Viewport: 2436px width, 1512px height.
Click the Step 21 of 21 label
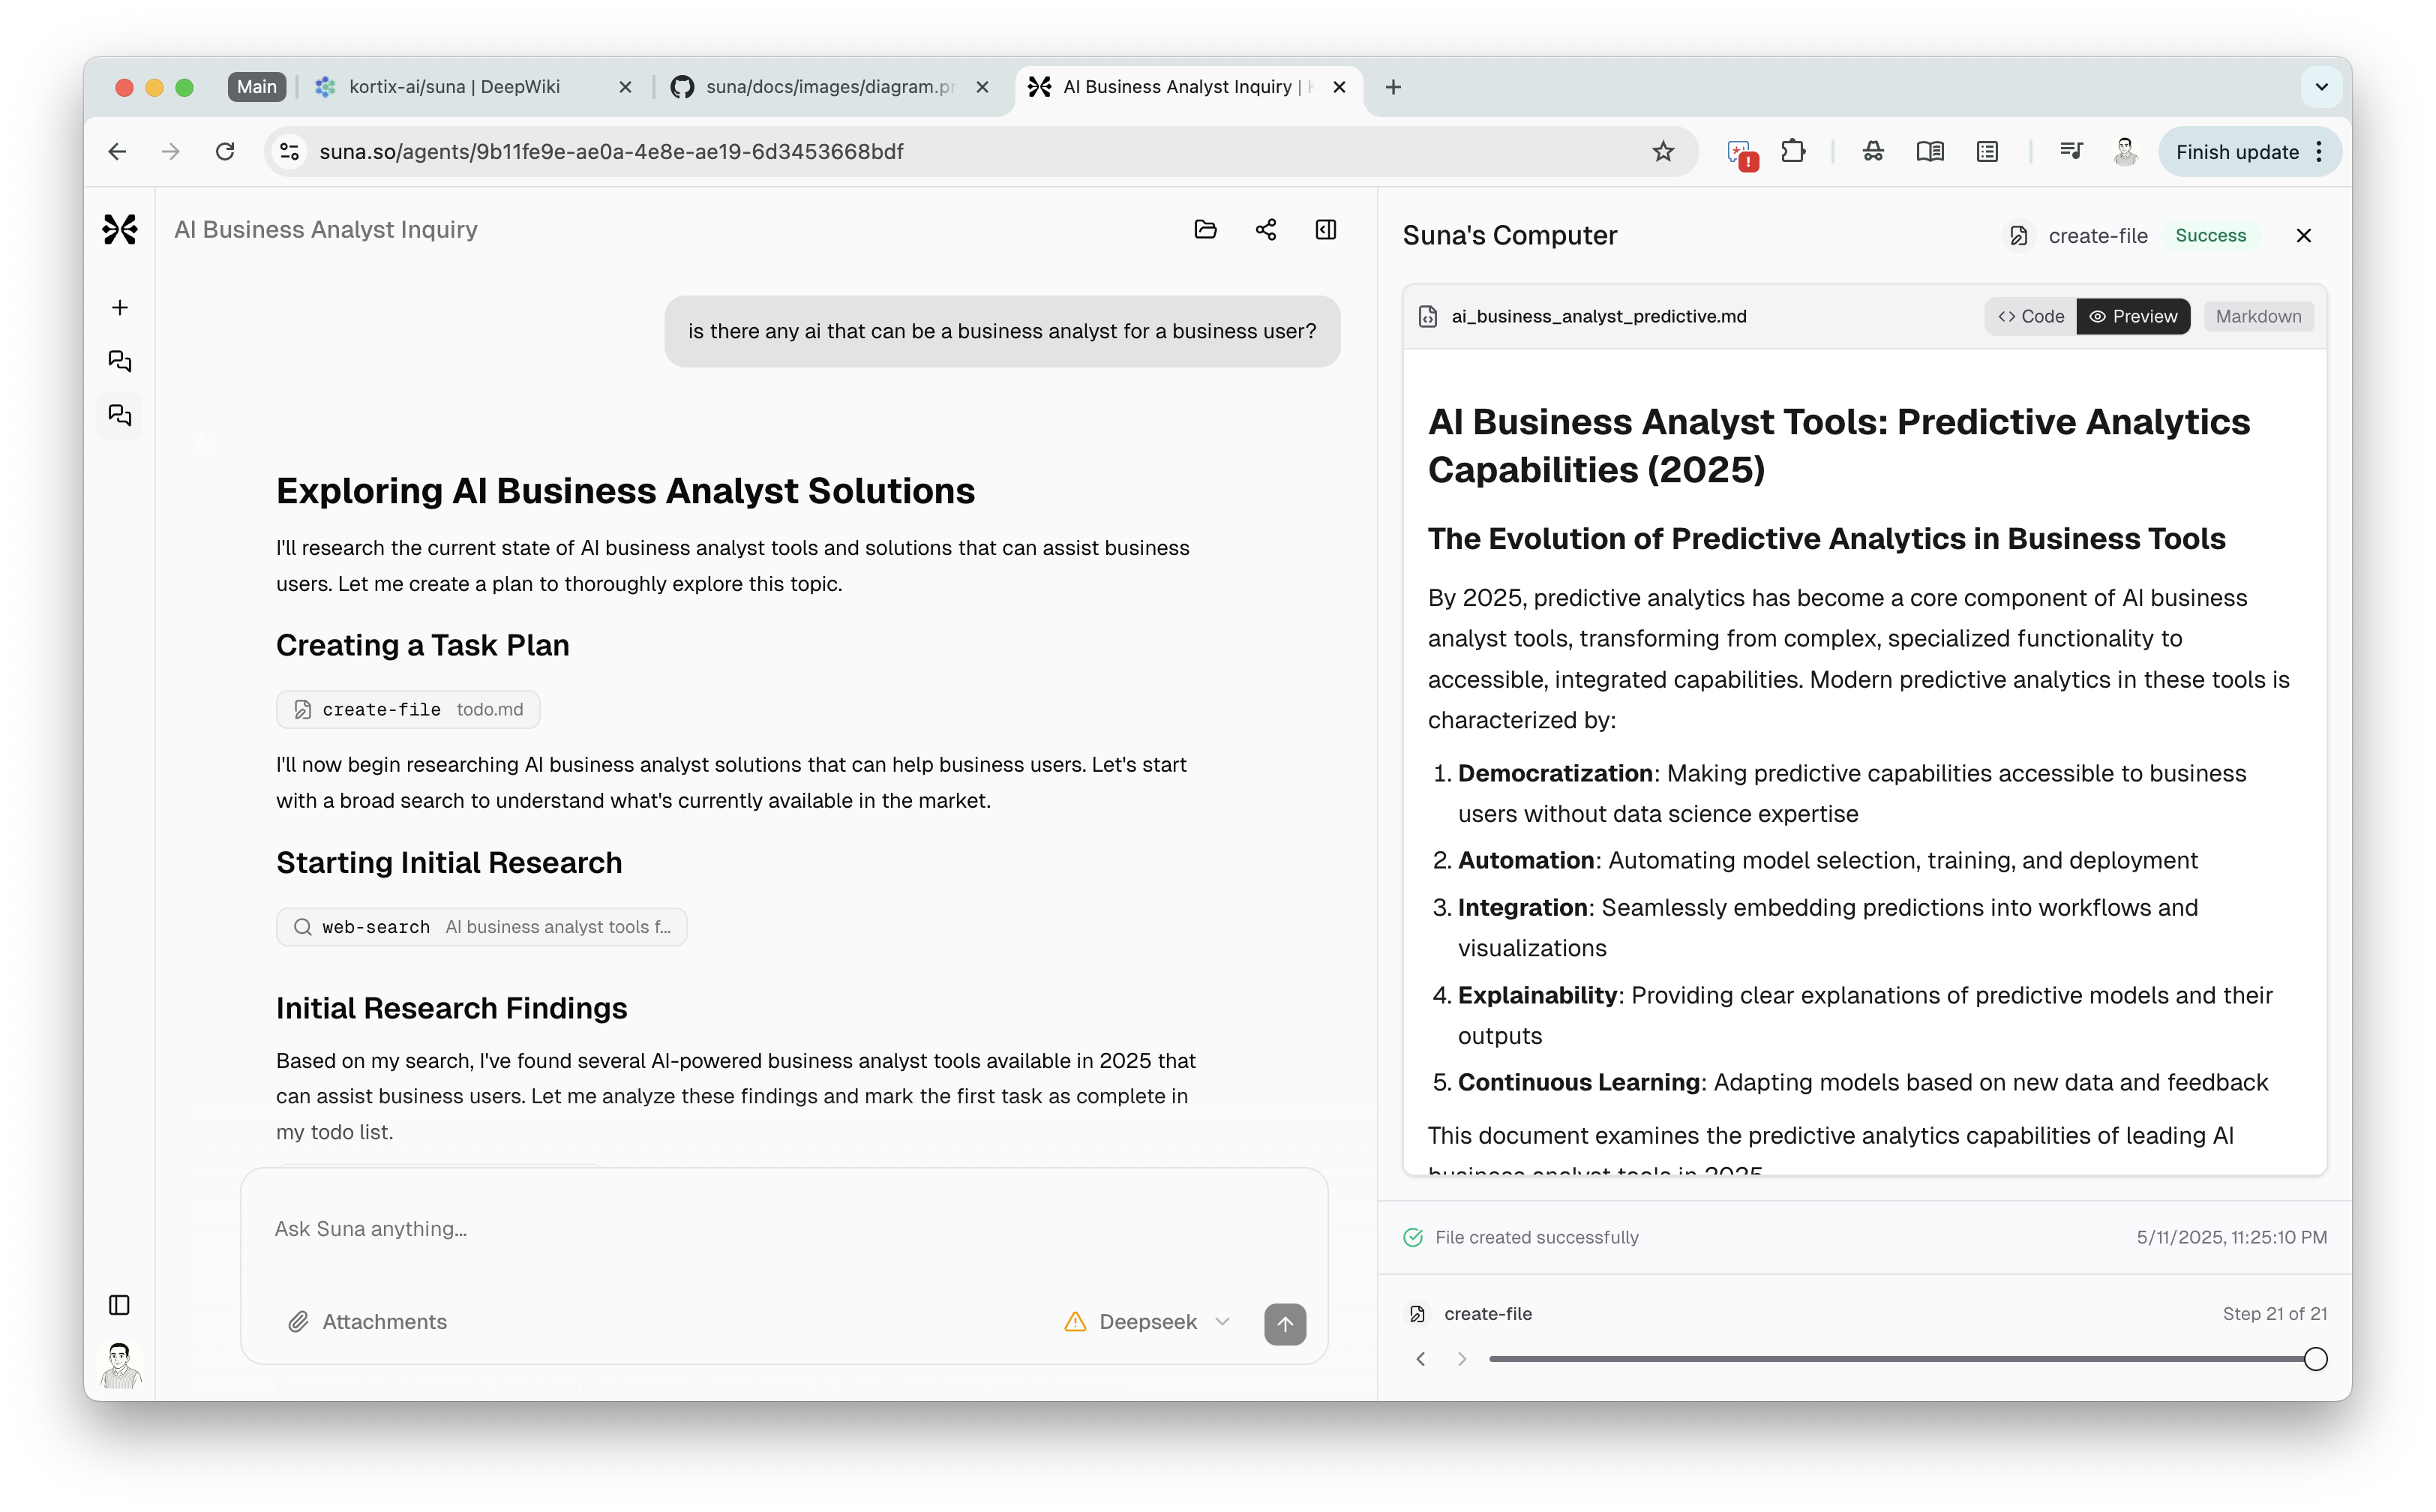click(2275, 1314)
